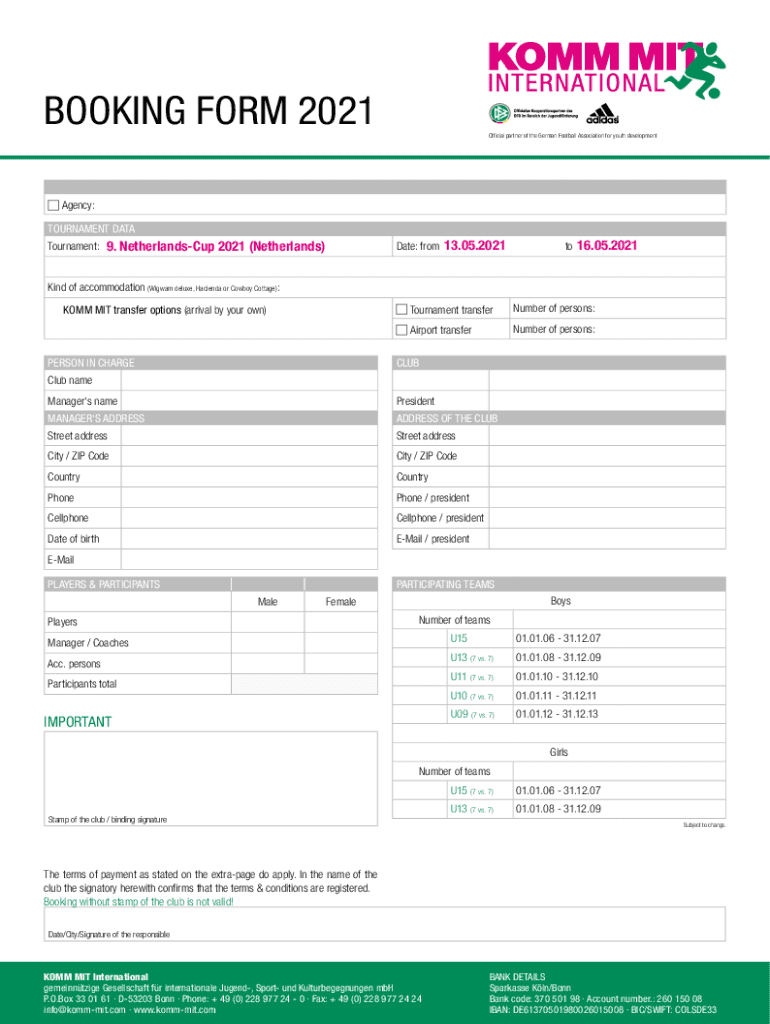Click 'Booking without stamp of the club is not valid!'
770x1024 pixels.
coord(138,901)
